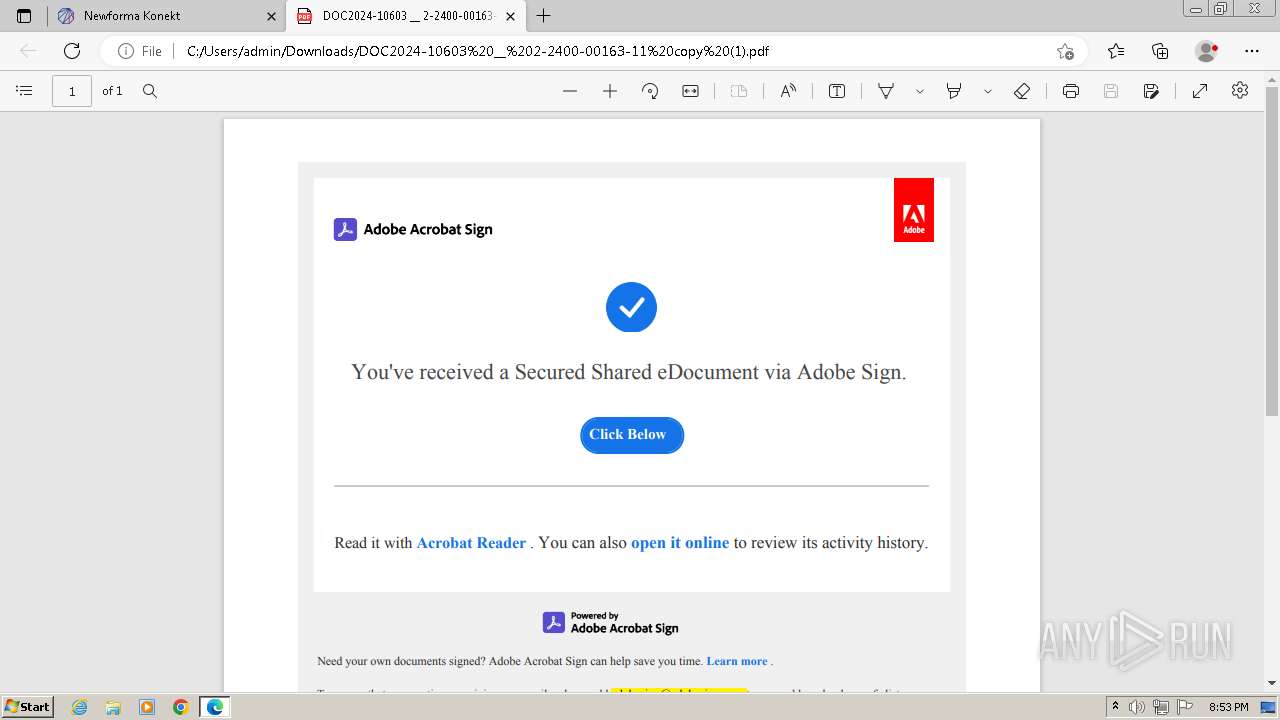Screen dimensions: 1280x720
Task: Refresh the current page
Action: tap(72, 51)
